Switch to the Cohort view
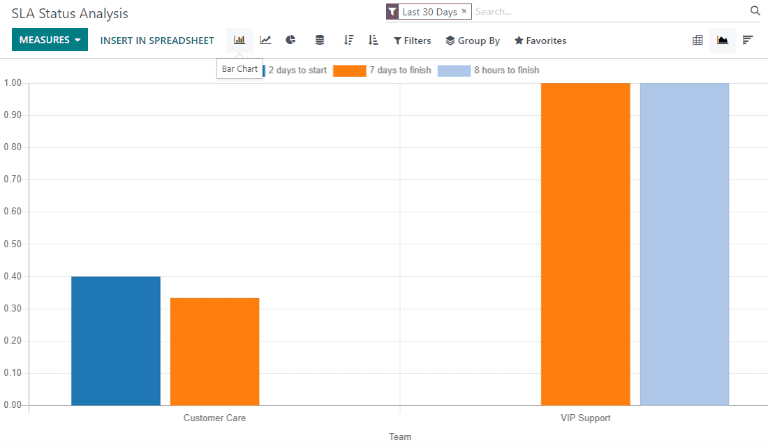768x447 pixels. [747, 40]
